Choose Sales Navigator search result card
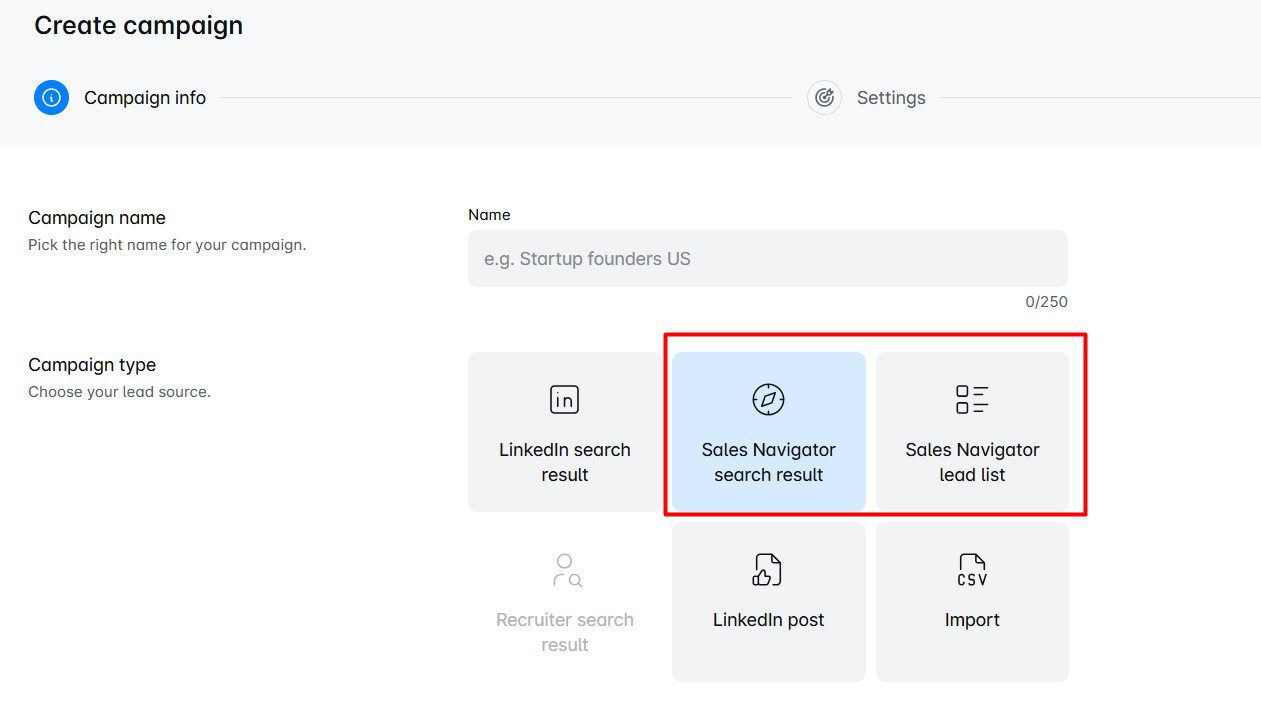 click(x=768, y=432)
